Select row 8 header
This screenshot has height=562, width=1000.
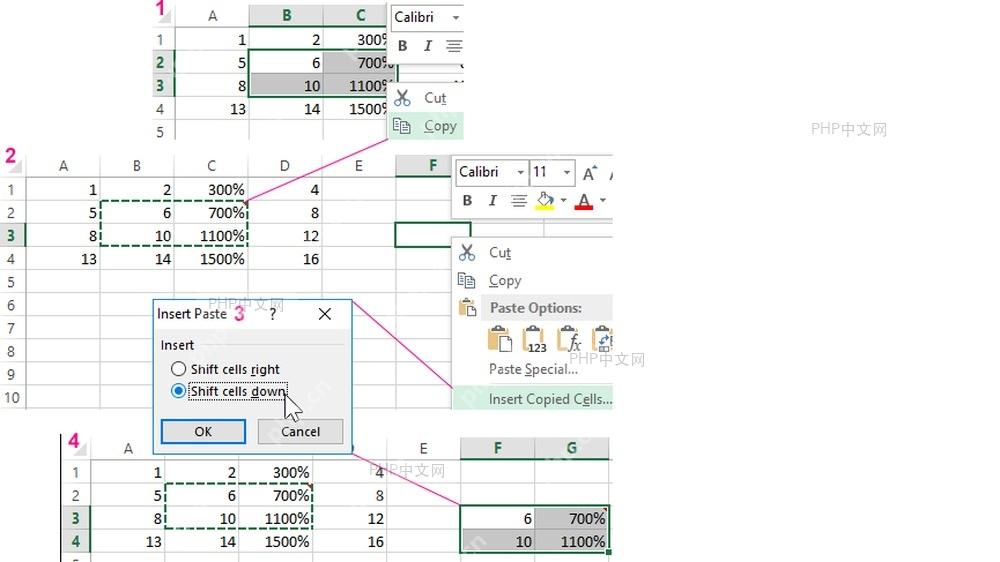[x=11, y=351]
